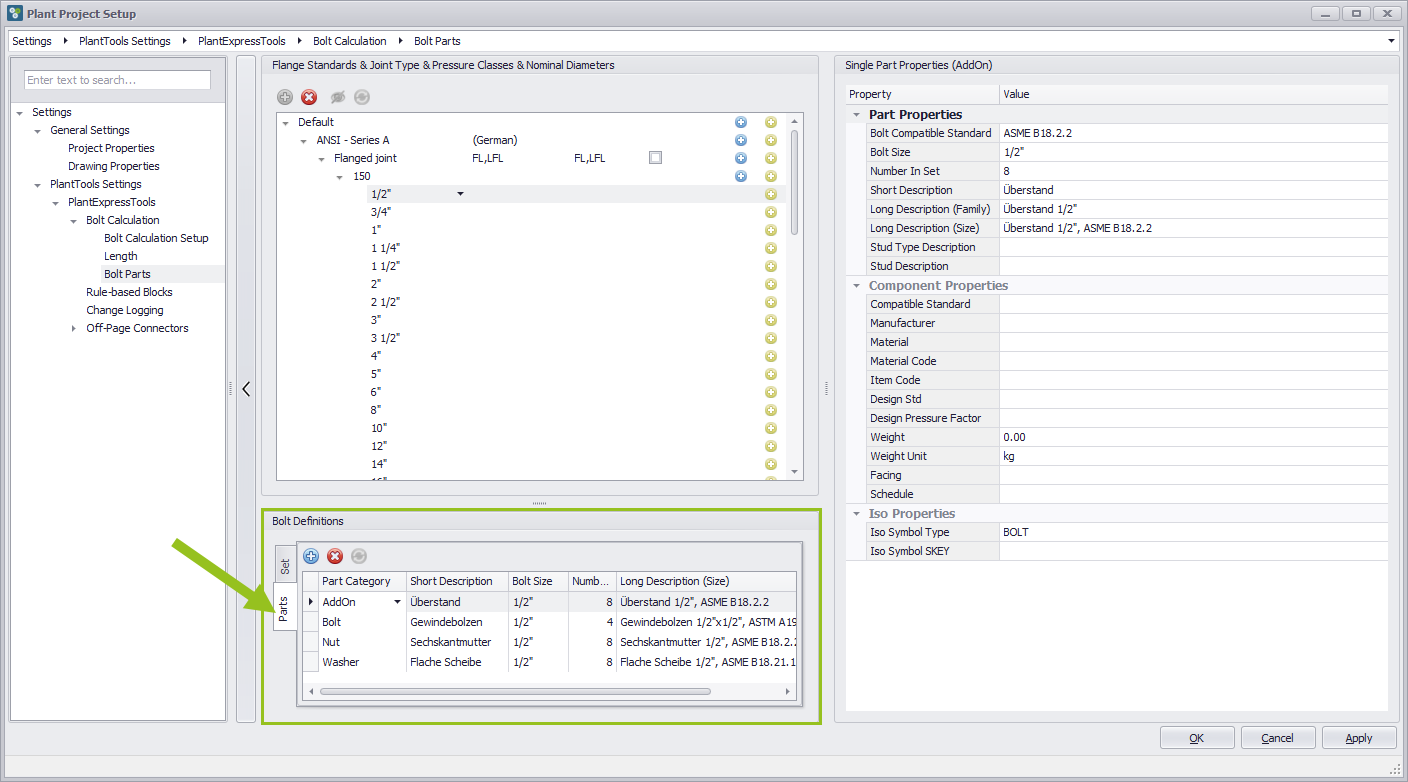This screenshot has width=1408, height=782.
Task: Delete selected part in Bolt Definitions toolbar
Action: point(335,556)
